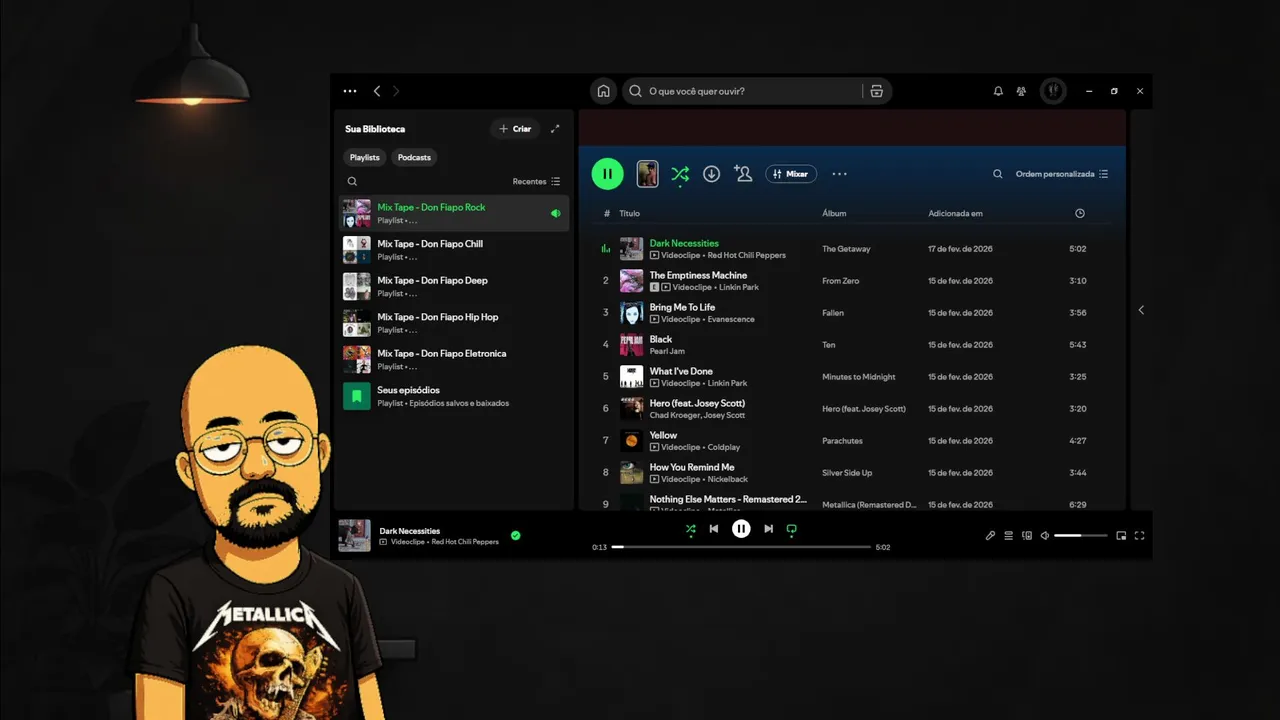Image resolution: width=1280 pixels, height=720 pixels.
Task: Open the user profile avatar
Action: (1052, 91)
